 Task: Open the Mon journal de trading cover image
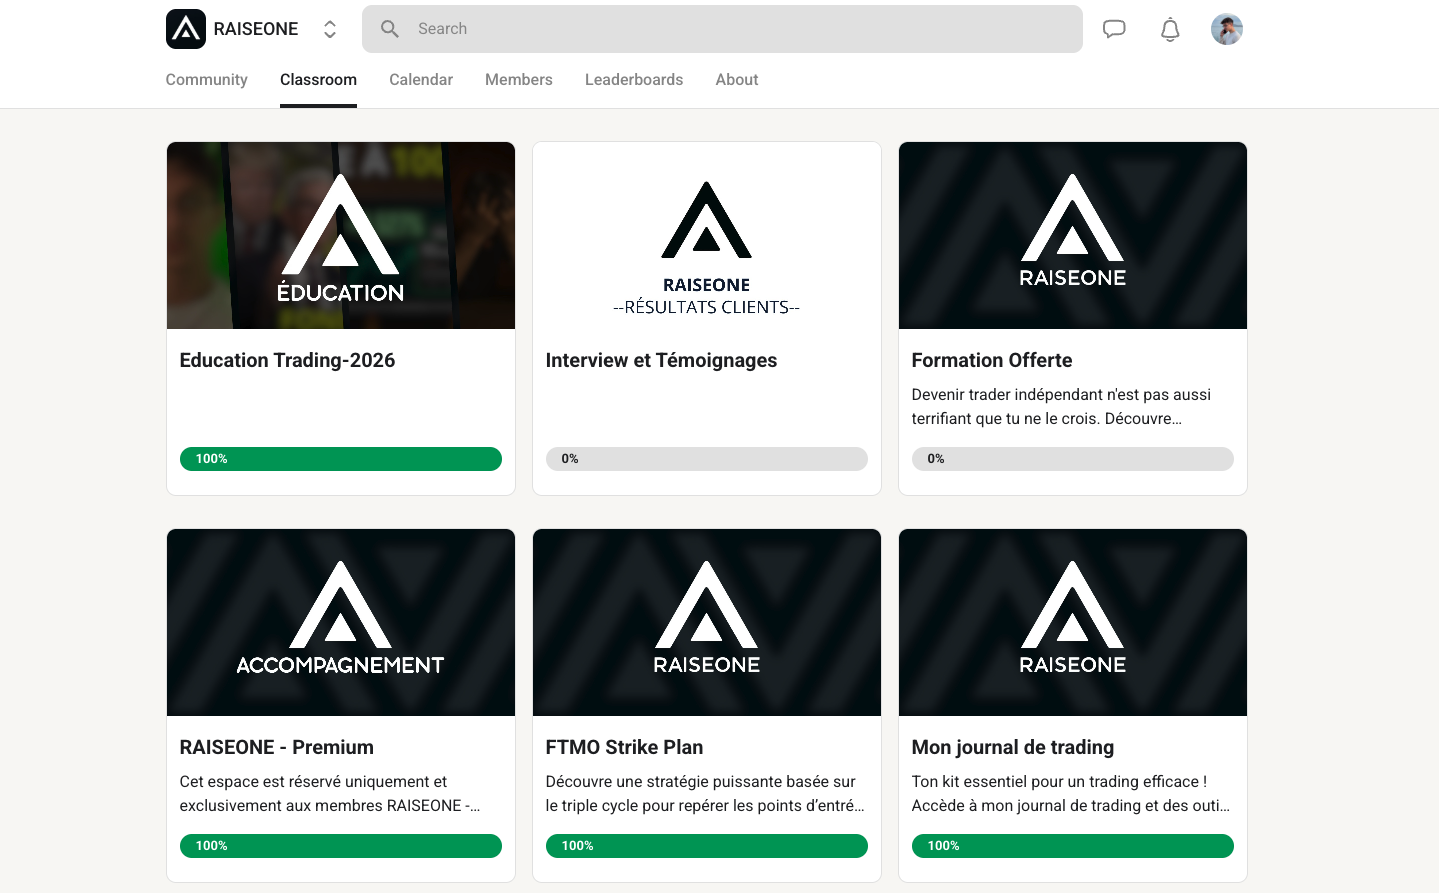(1073, 622)
